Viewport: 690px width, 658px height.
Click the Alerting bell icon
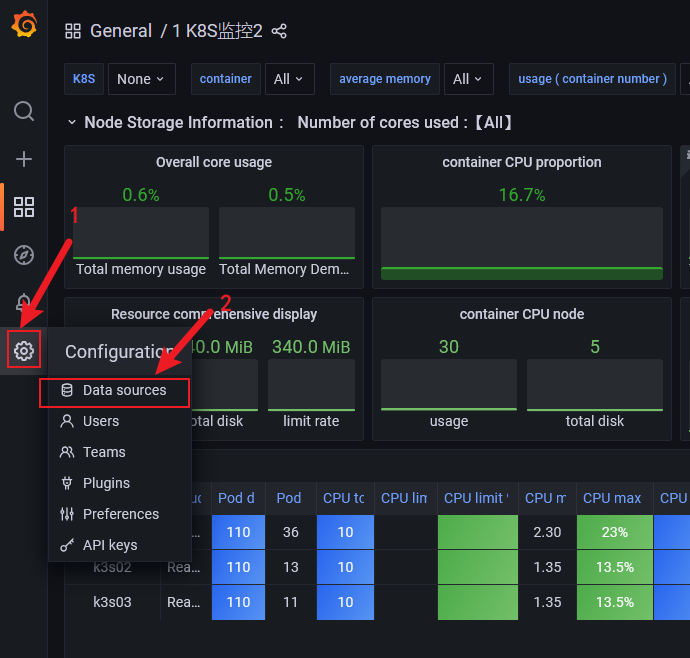(24, 302)
